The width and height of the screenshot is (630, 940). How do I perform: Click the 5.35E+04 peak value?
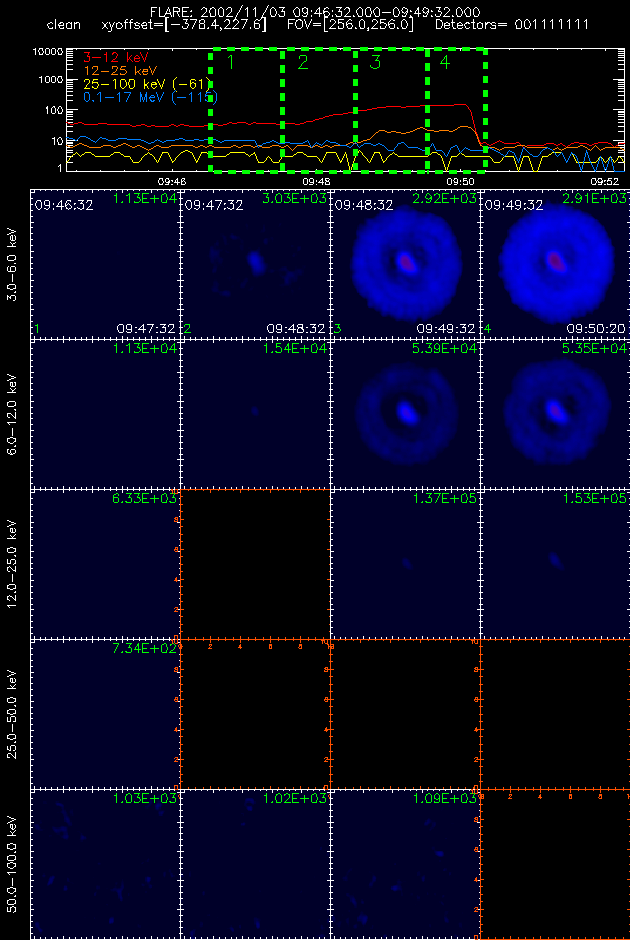point(595,348)
